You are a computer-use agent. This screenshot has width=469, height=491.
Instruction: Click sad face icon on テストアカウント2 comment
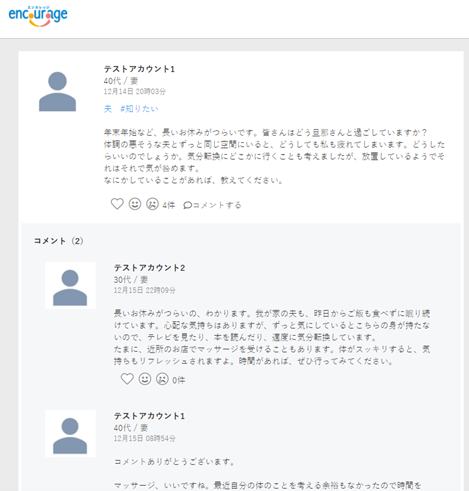point(162,379)
